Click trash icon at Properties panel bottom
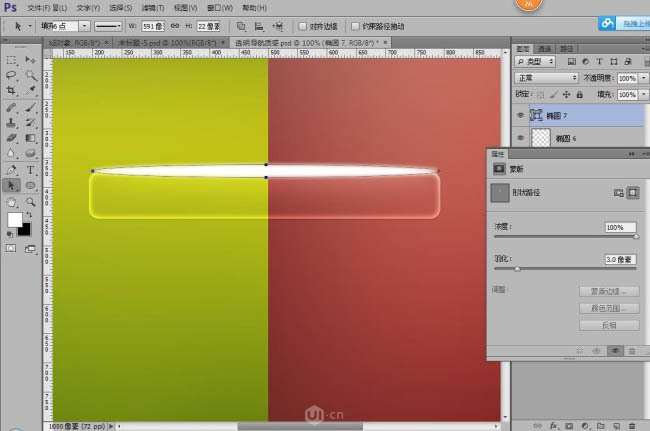Viewport: 650px width, 431px height. coord(632,351)
